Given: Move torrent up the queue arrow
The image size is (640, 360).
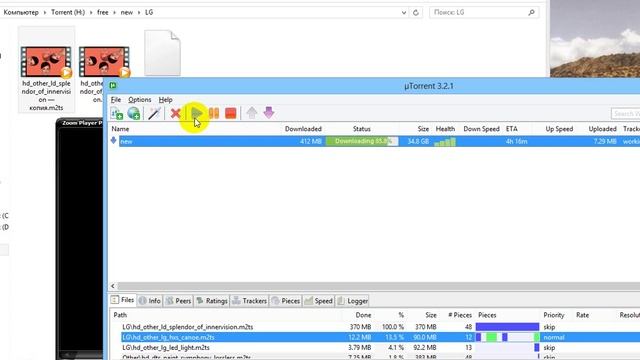Looking at the screenshot, I should pyautogui.click(x=252, y=113).
